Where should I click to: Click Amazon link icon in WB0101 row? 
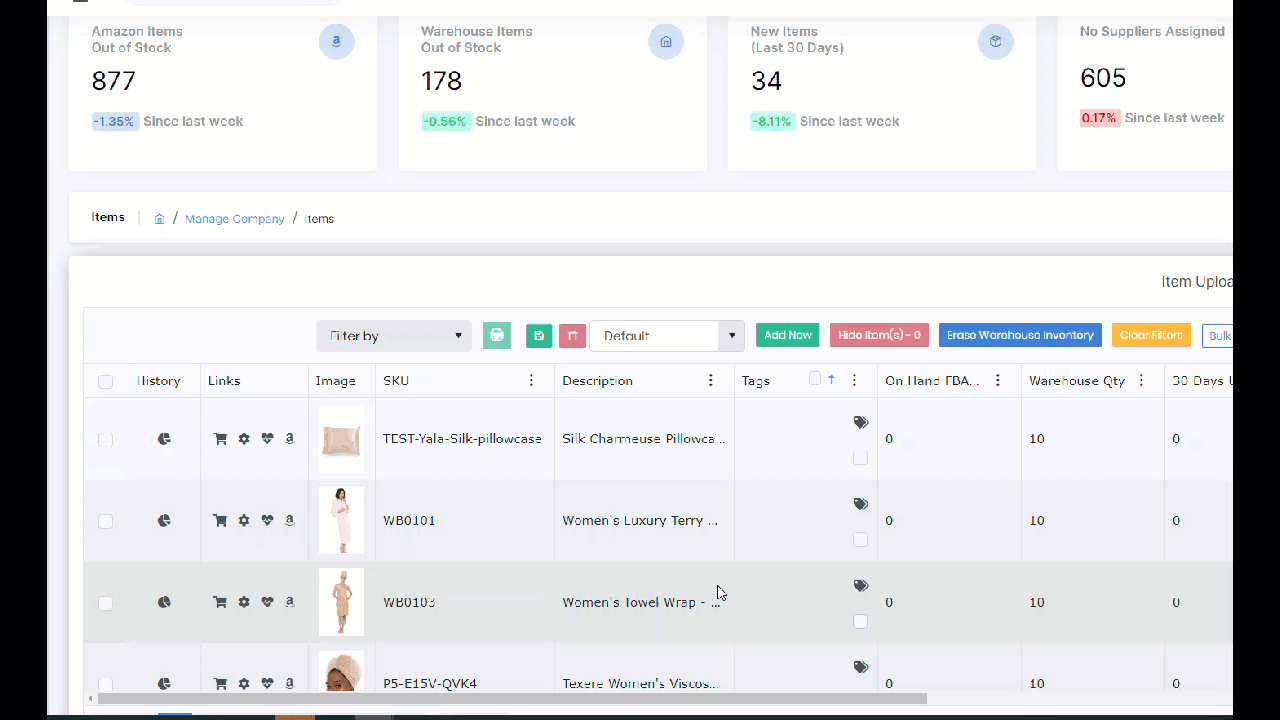click(290, 521)
